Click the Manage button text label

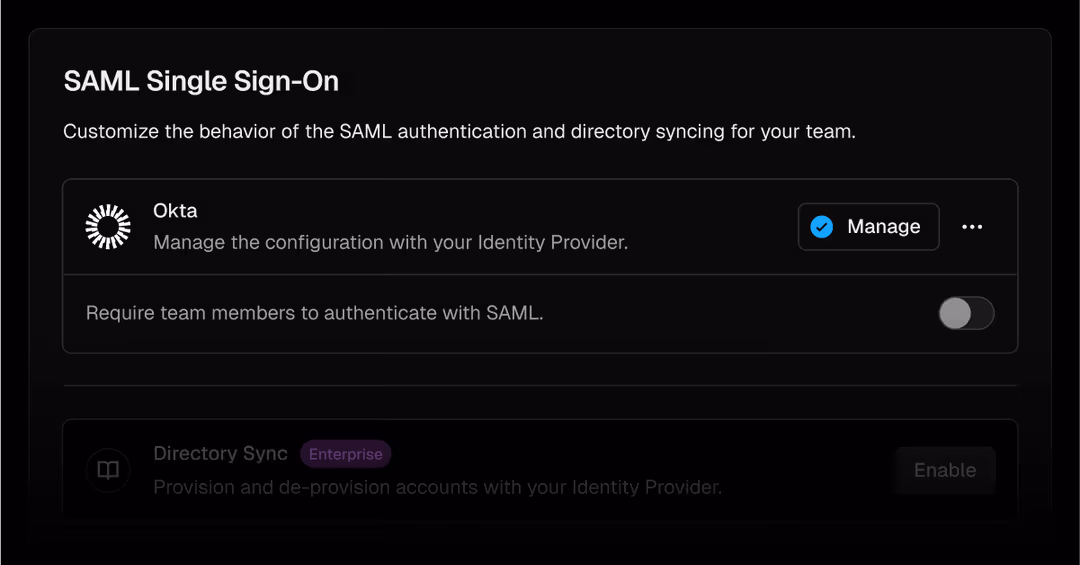tap(884, 227)
